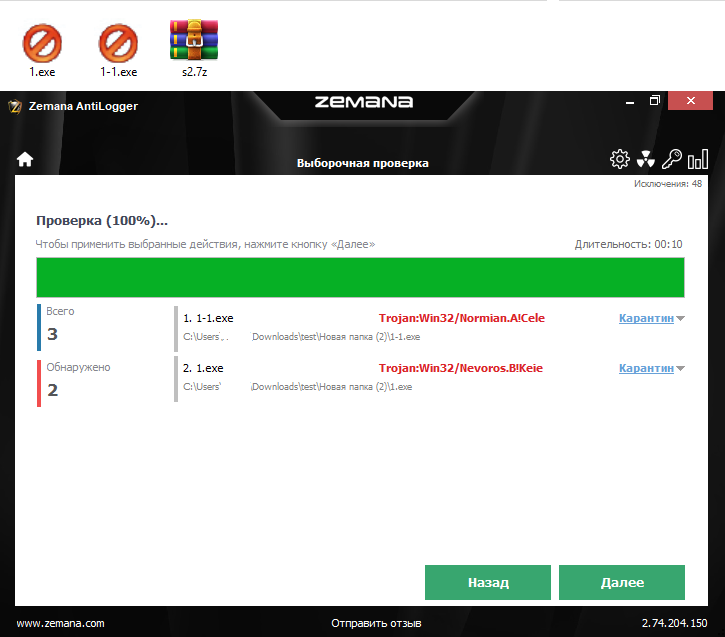Viewport: 725px width, 637px height.
Task: Select detection row 1. 1-1.exe
Action: [430, 328]
